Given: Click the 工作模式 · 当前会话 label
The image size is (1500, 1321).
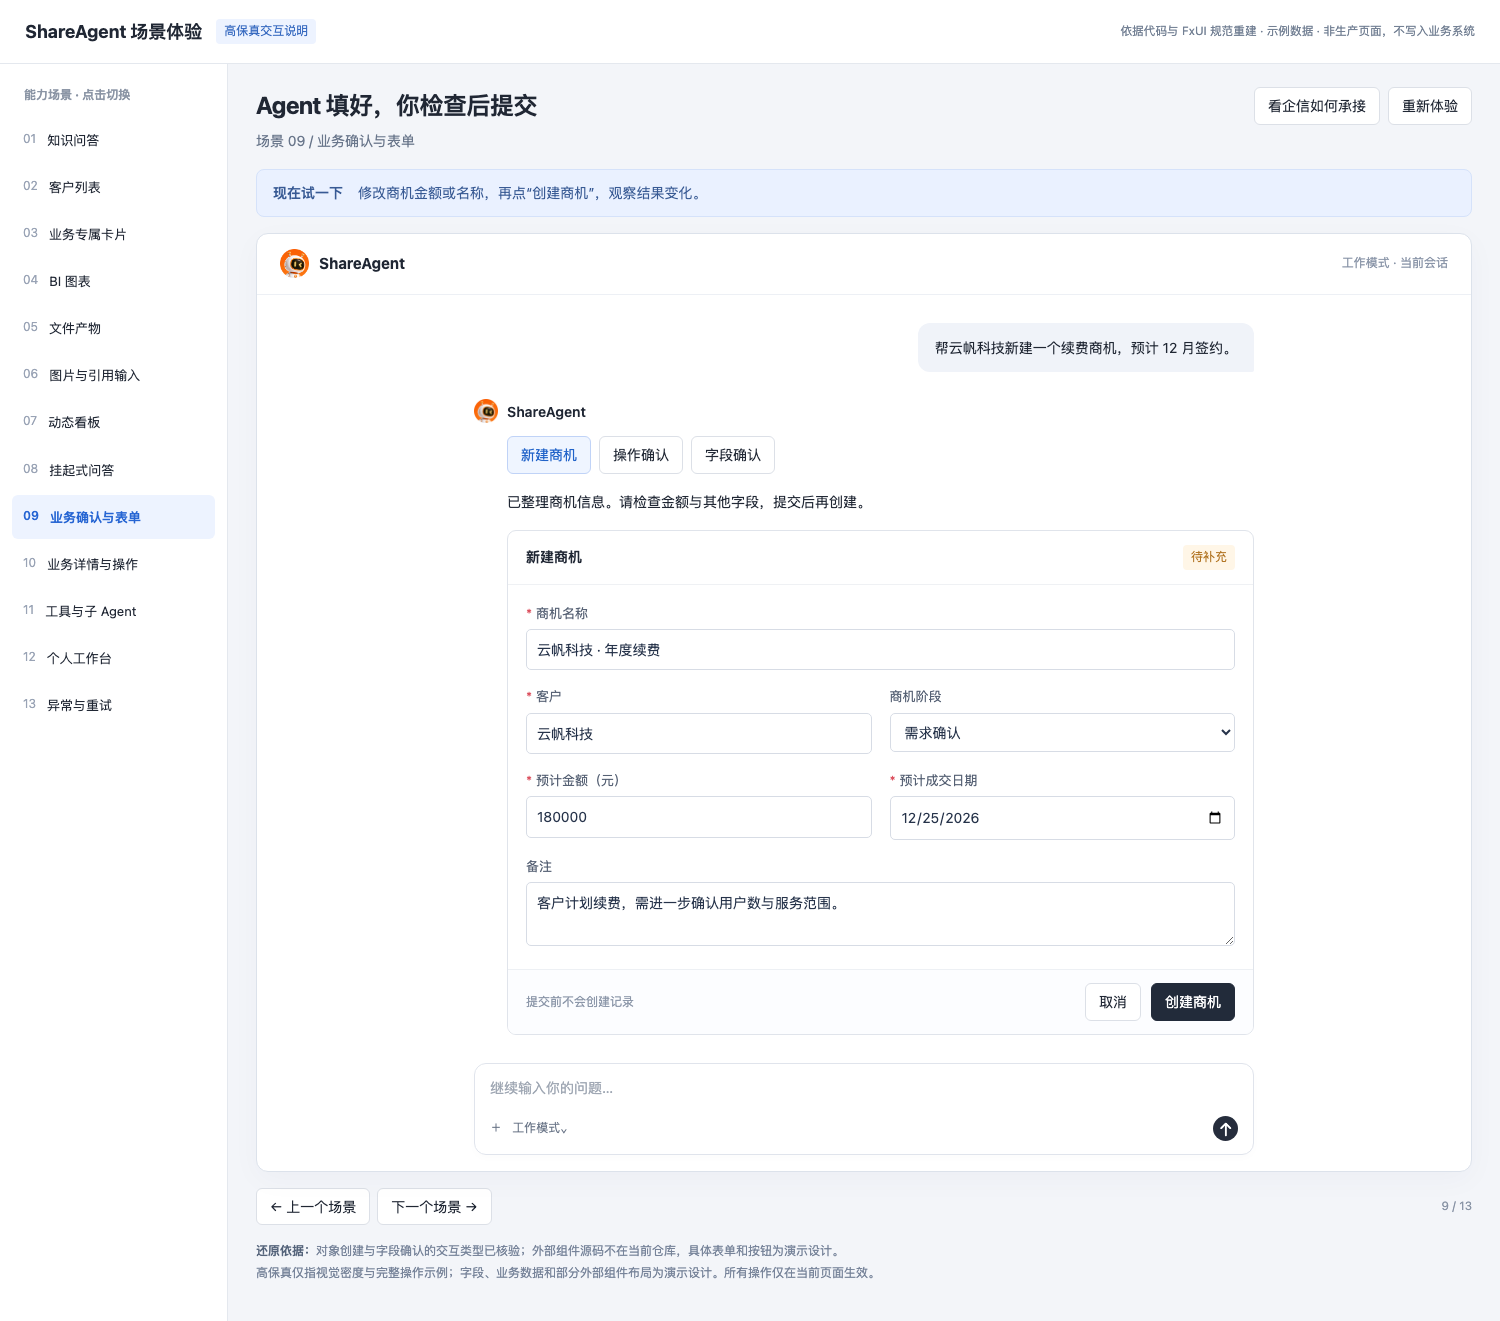Looking at the screenshot, I should pos(1395,263).
